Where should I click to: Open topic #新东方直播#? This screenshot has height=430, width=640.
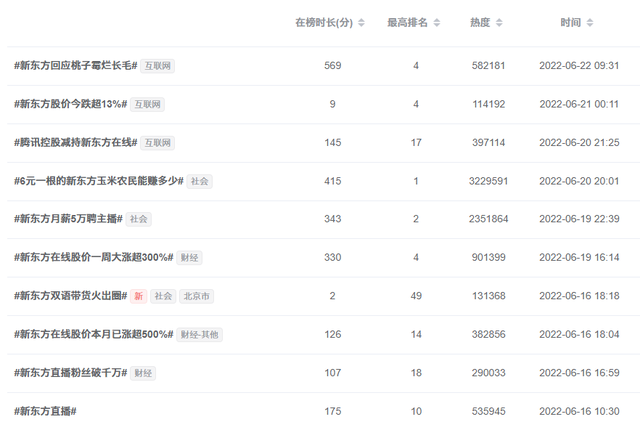click(45, 411)
